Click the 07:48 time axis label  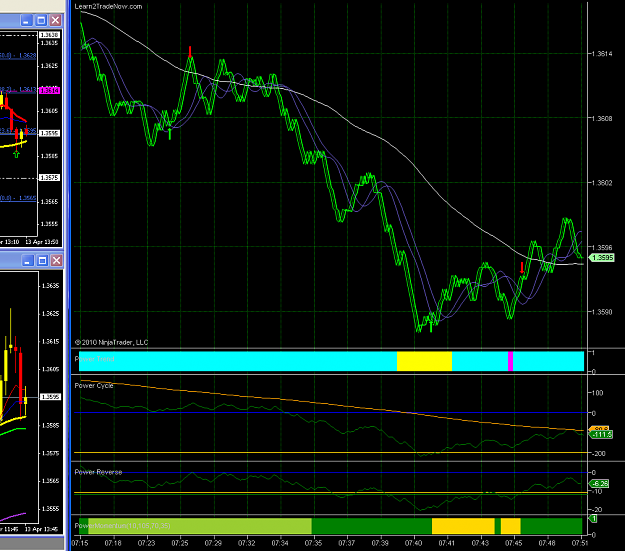click(546, 543)
